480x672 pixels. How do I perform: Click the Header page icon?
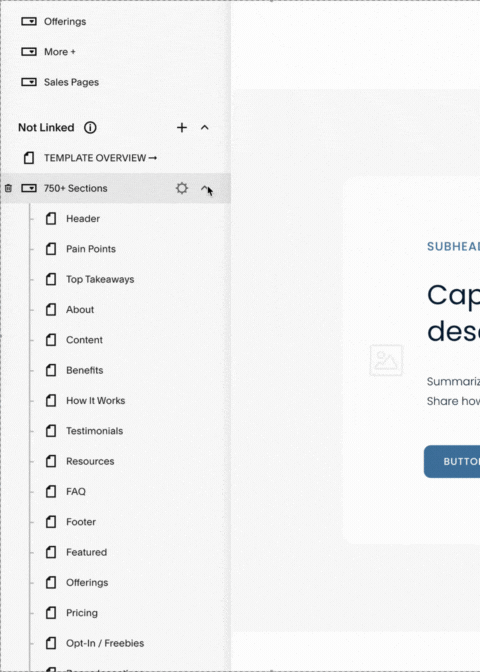[x=51, y=219]
